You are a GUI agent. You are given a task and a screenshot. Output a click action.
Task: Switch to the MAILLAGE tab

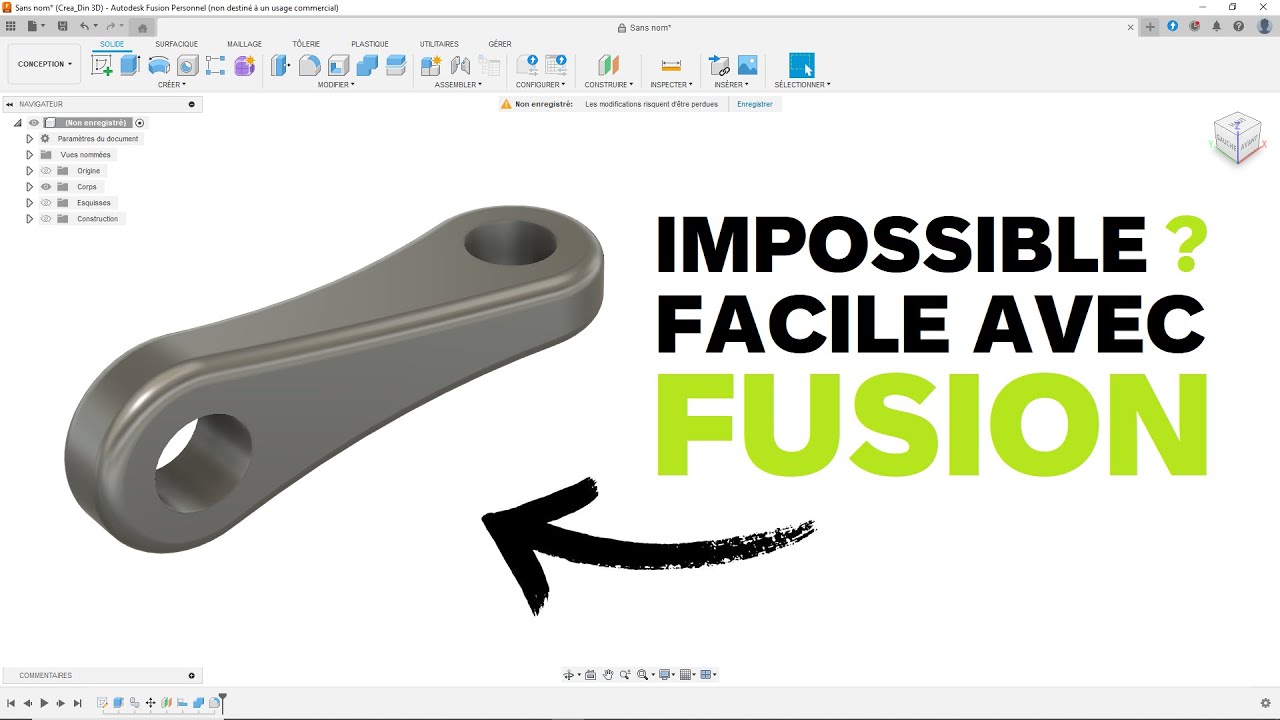click(x=244, y=44)
